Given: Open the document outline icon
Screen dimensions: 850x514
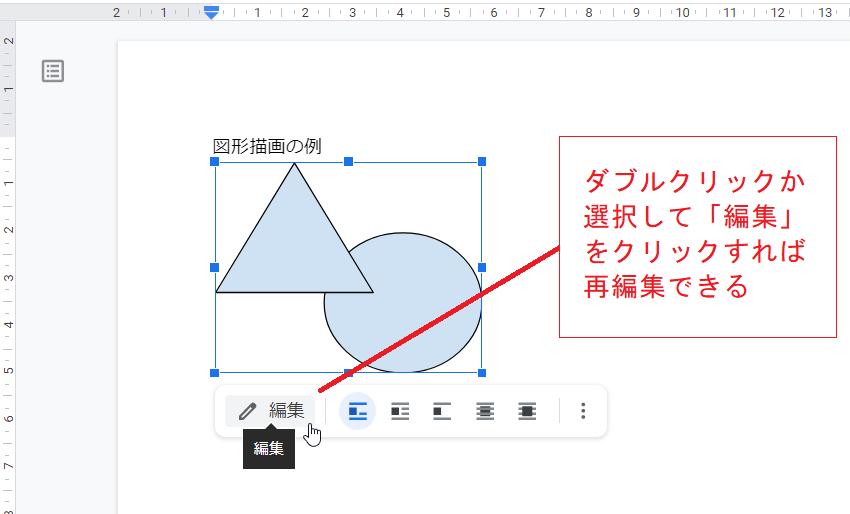Looking at the screenshot, I should point(53,71).
